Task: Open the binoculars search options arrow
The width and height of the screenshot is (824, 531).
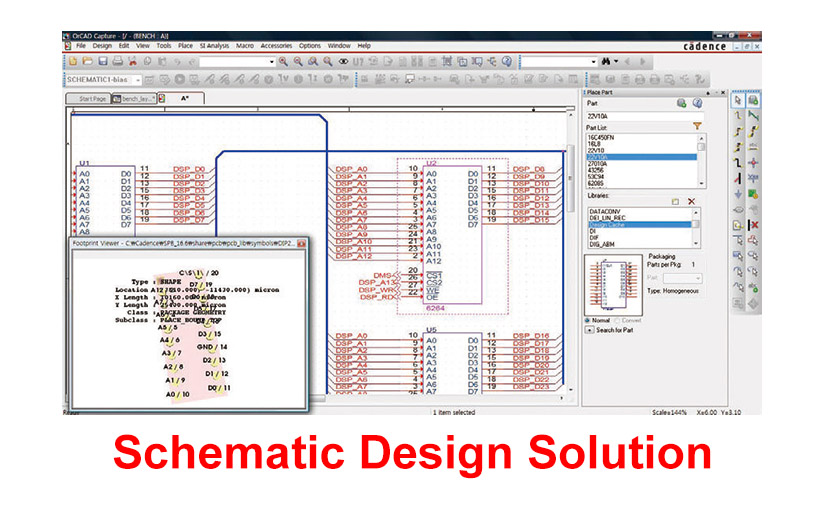Action: tap(616, 62)
